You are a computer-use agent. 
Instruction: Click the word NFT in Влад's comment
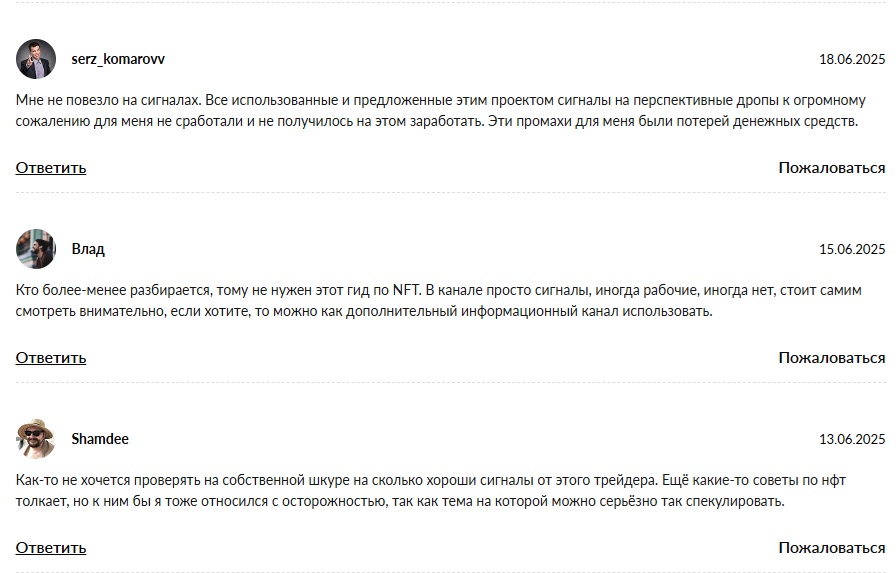(407, 290)
